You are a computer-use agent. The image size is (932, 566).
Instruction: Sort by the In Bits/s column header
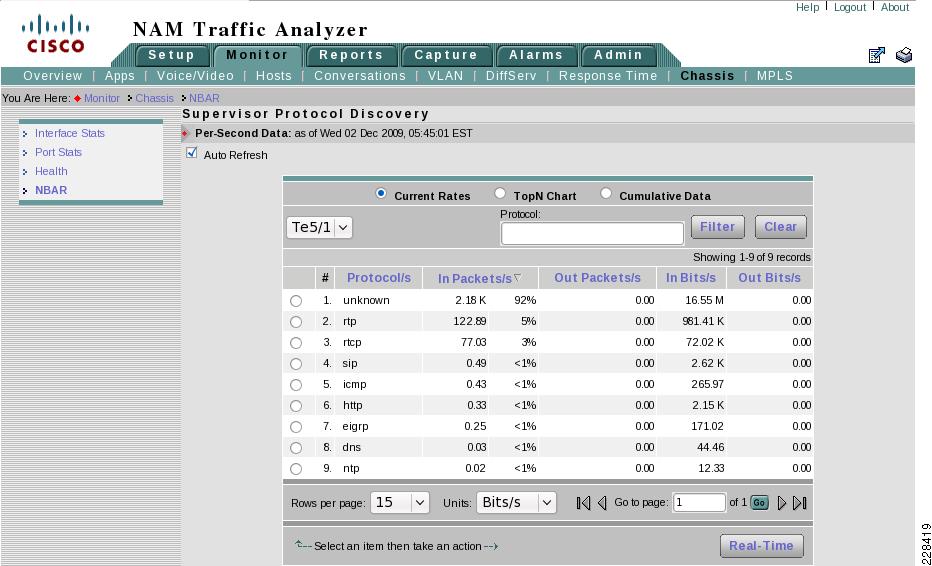(691, 278)
